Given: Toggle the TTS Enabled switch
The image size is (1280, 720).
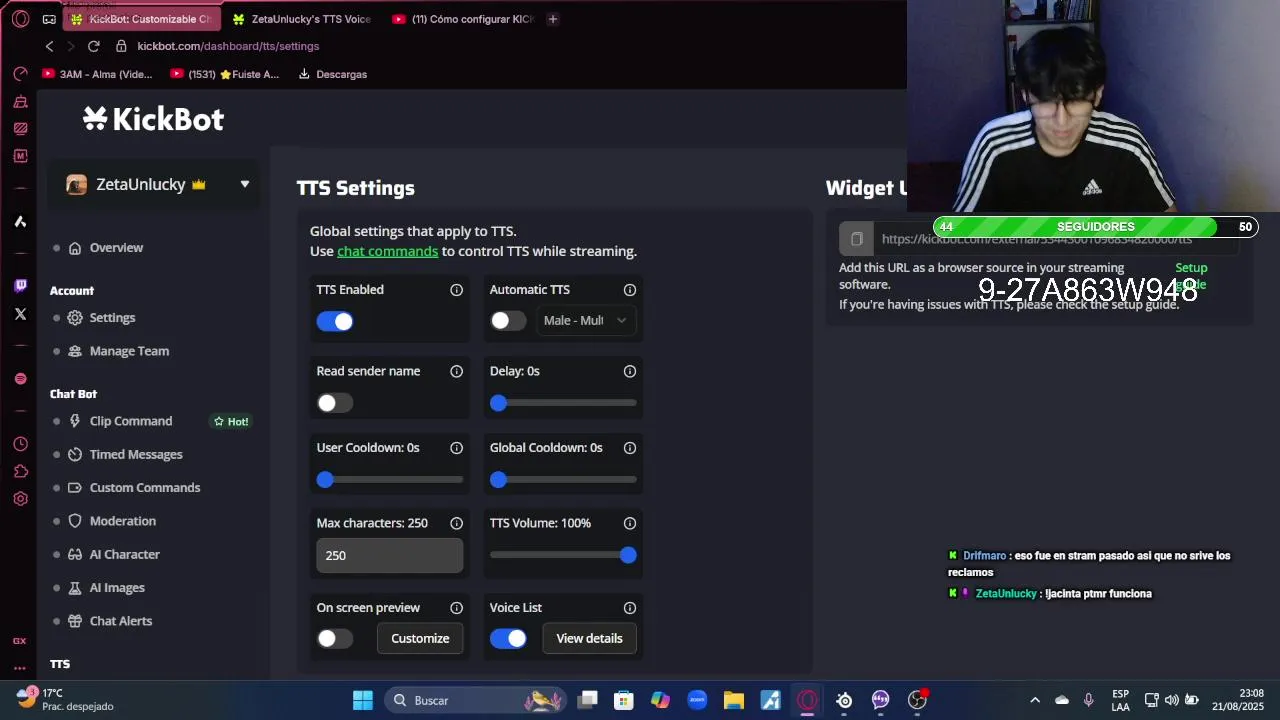Looking at the screenshot, I should coord(335,321).
